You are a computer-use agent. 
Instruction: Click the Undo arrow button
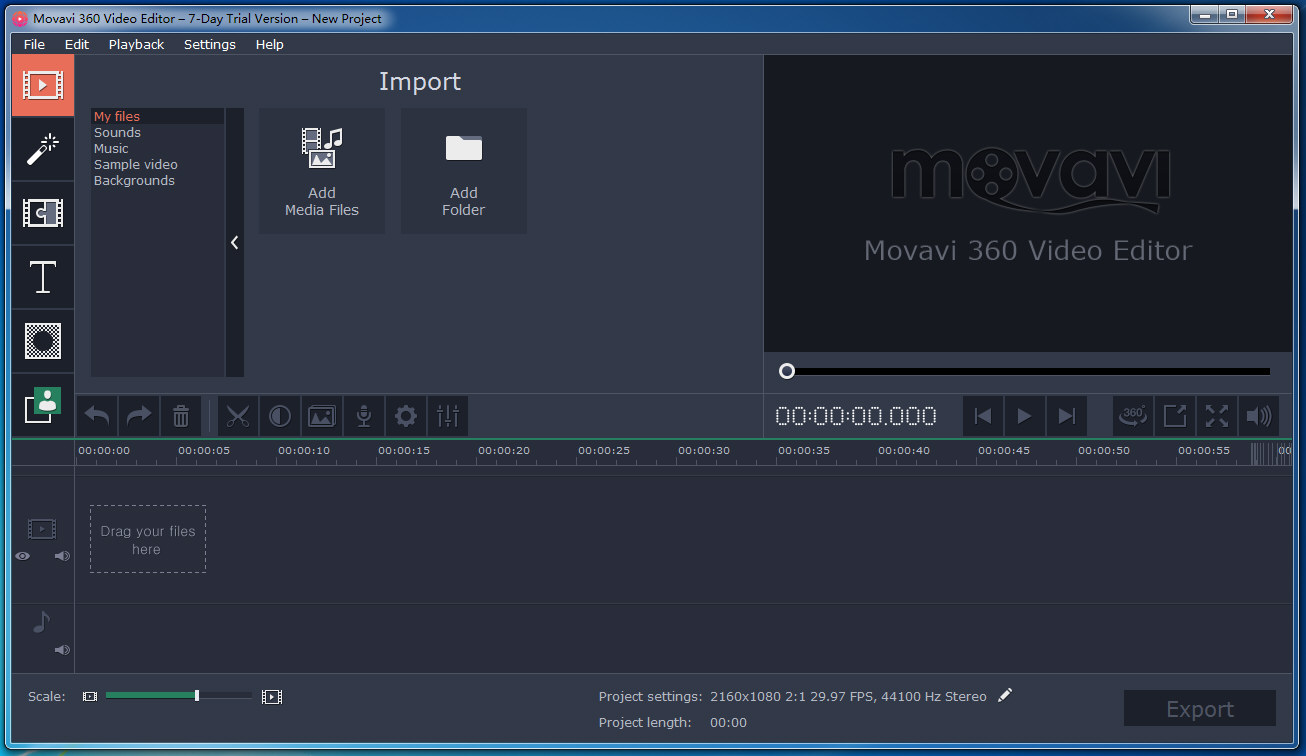[x=97, y=416]
